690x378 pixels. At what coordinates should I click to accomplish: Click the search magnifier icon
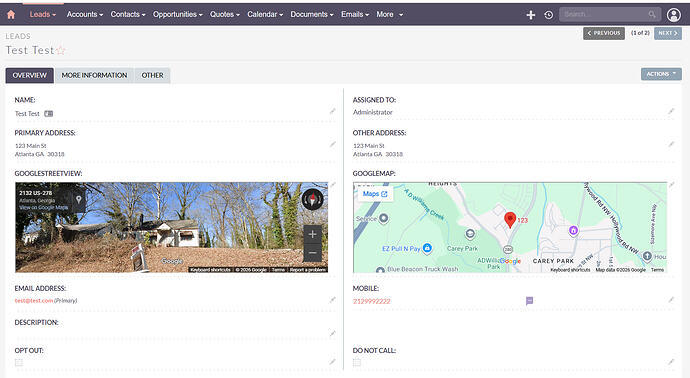click(x=652, y=15)
